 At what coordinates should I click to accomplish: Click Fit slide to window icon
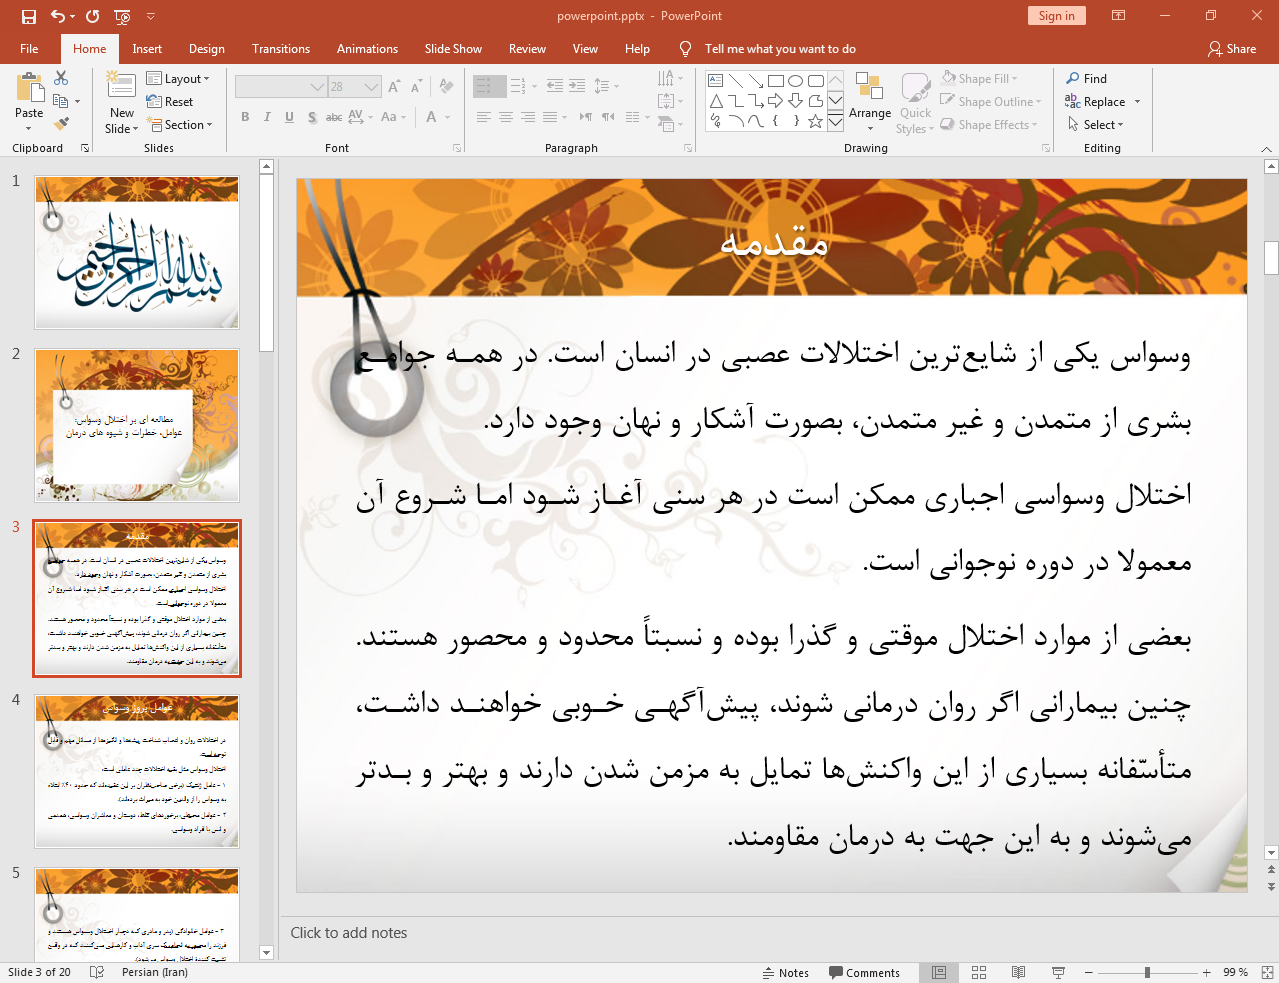click(x=1266, y=972)
